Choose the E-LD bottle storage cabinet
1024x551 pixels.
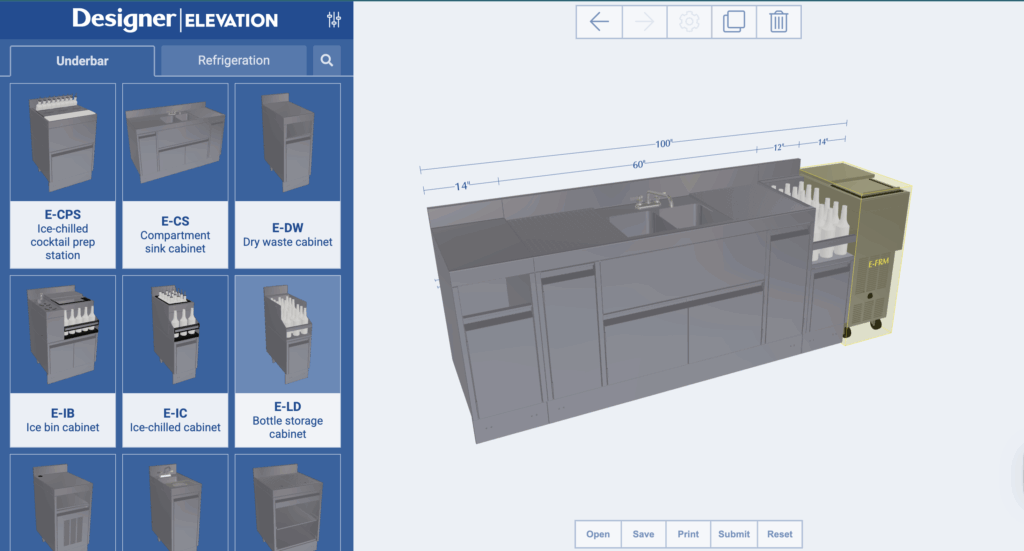(x=287, y=360)
